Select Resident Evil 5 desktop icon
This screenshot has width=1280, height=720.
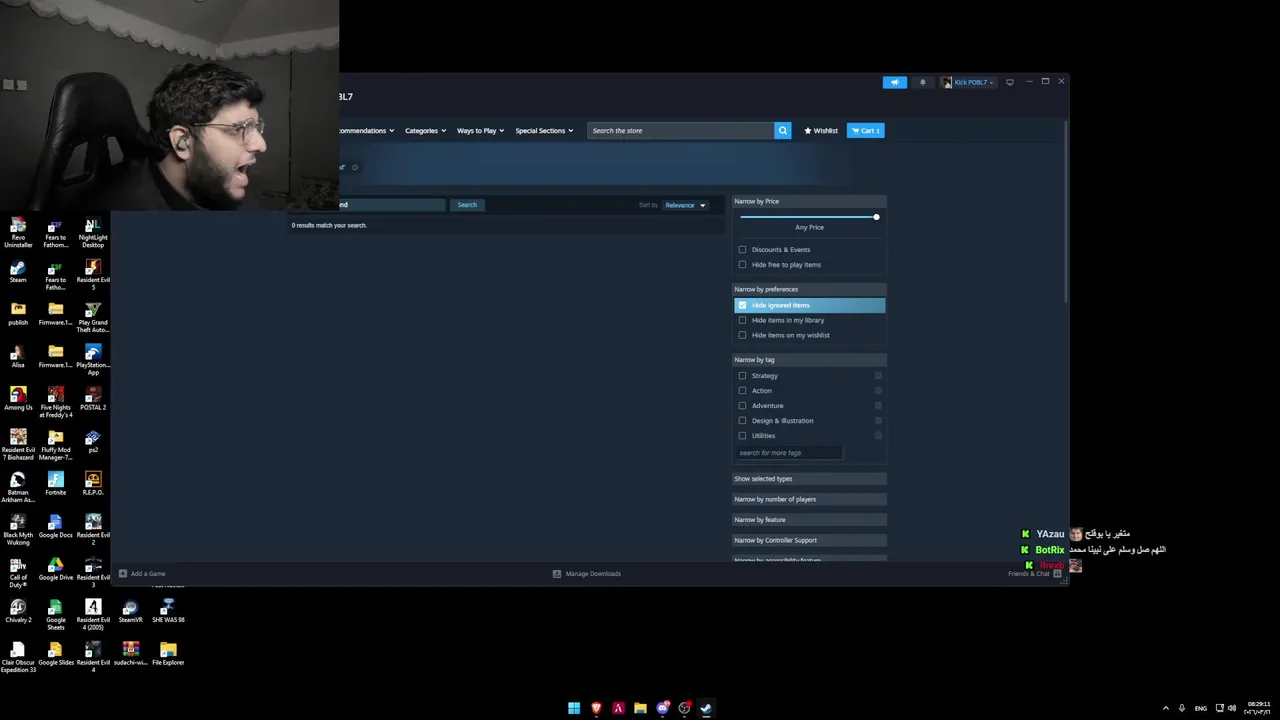93,275
